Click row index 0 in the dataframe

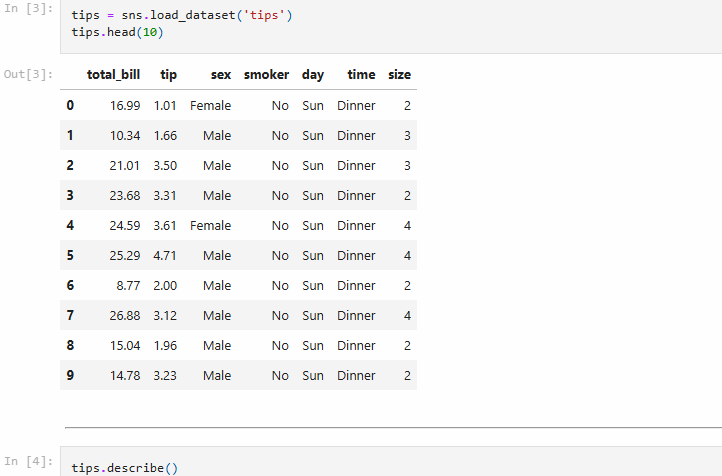point(70,105)
